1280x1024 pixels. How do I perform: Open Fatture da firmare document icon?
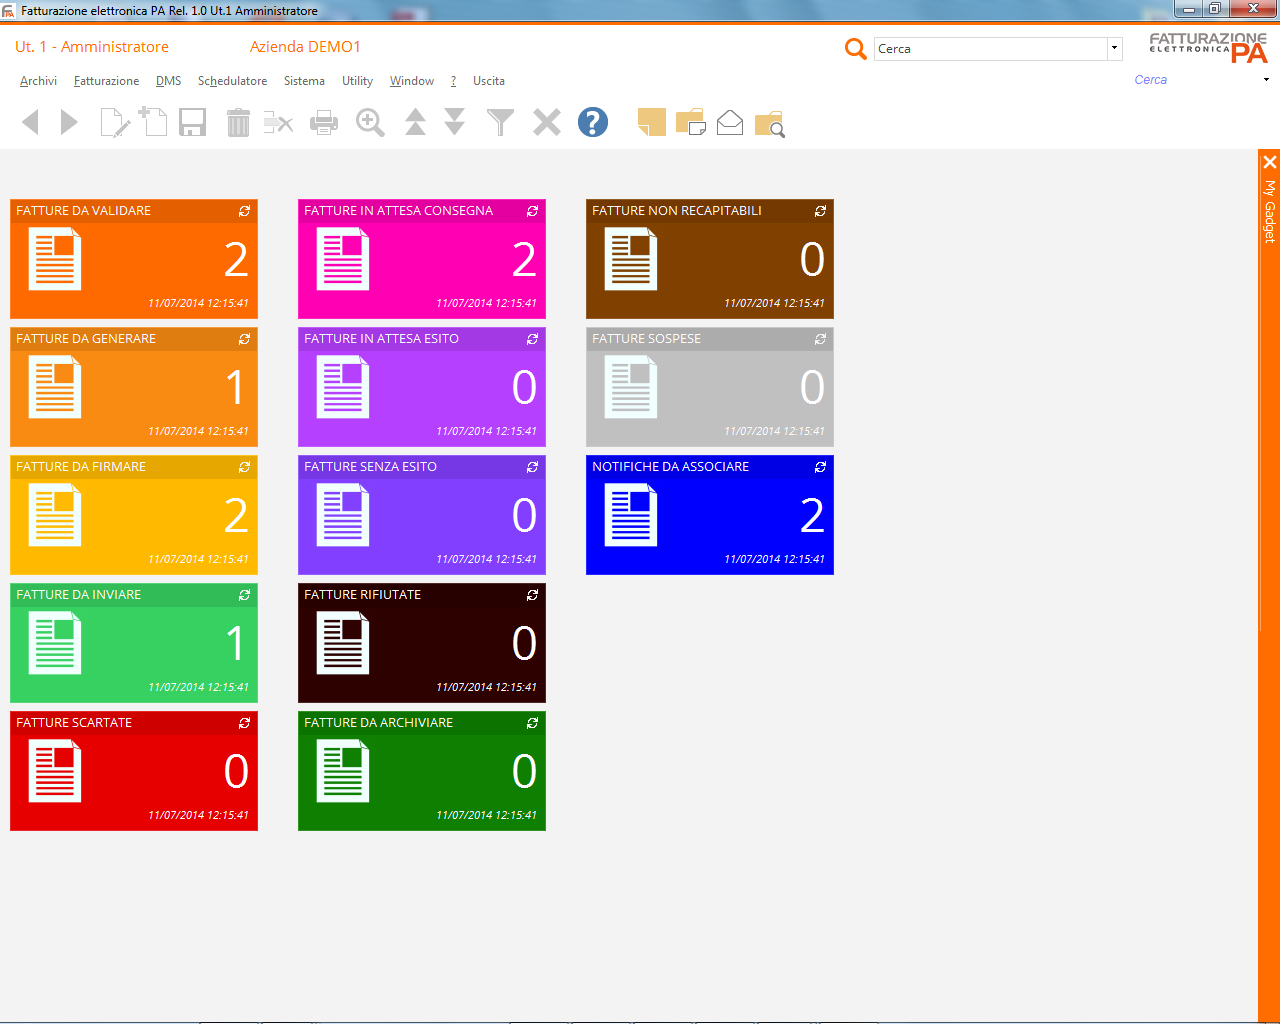tap(55, 515)
